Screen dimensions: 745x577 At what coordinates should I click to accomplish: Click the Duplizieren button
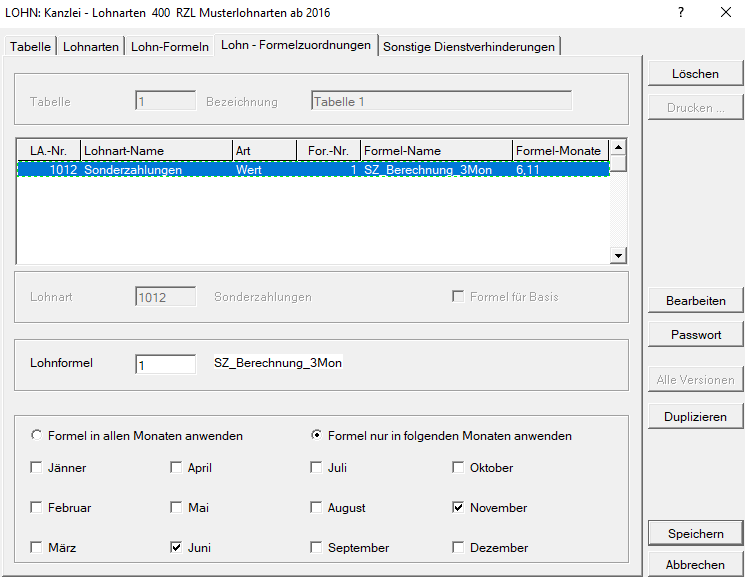point(696,417)
